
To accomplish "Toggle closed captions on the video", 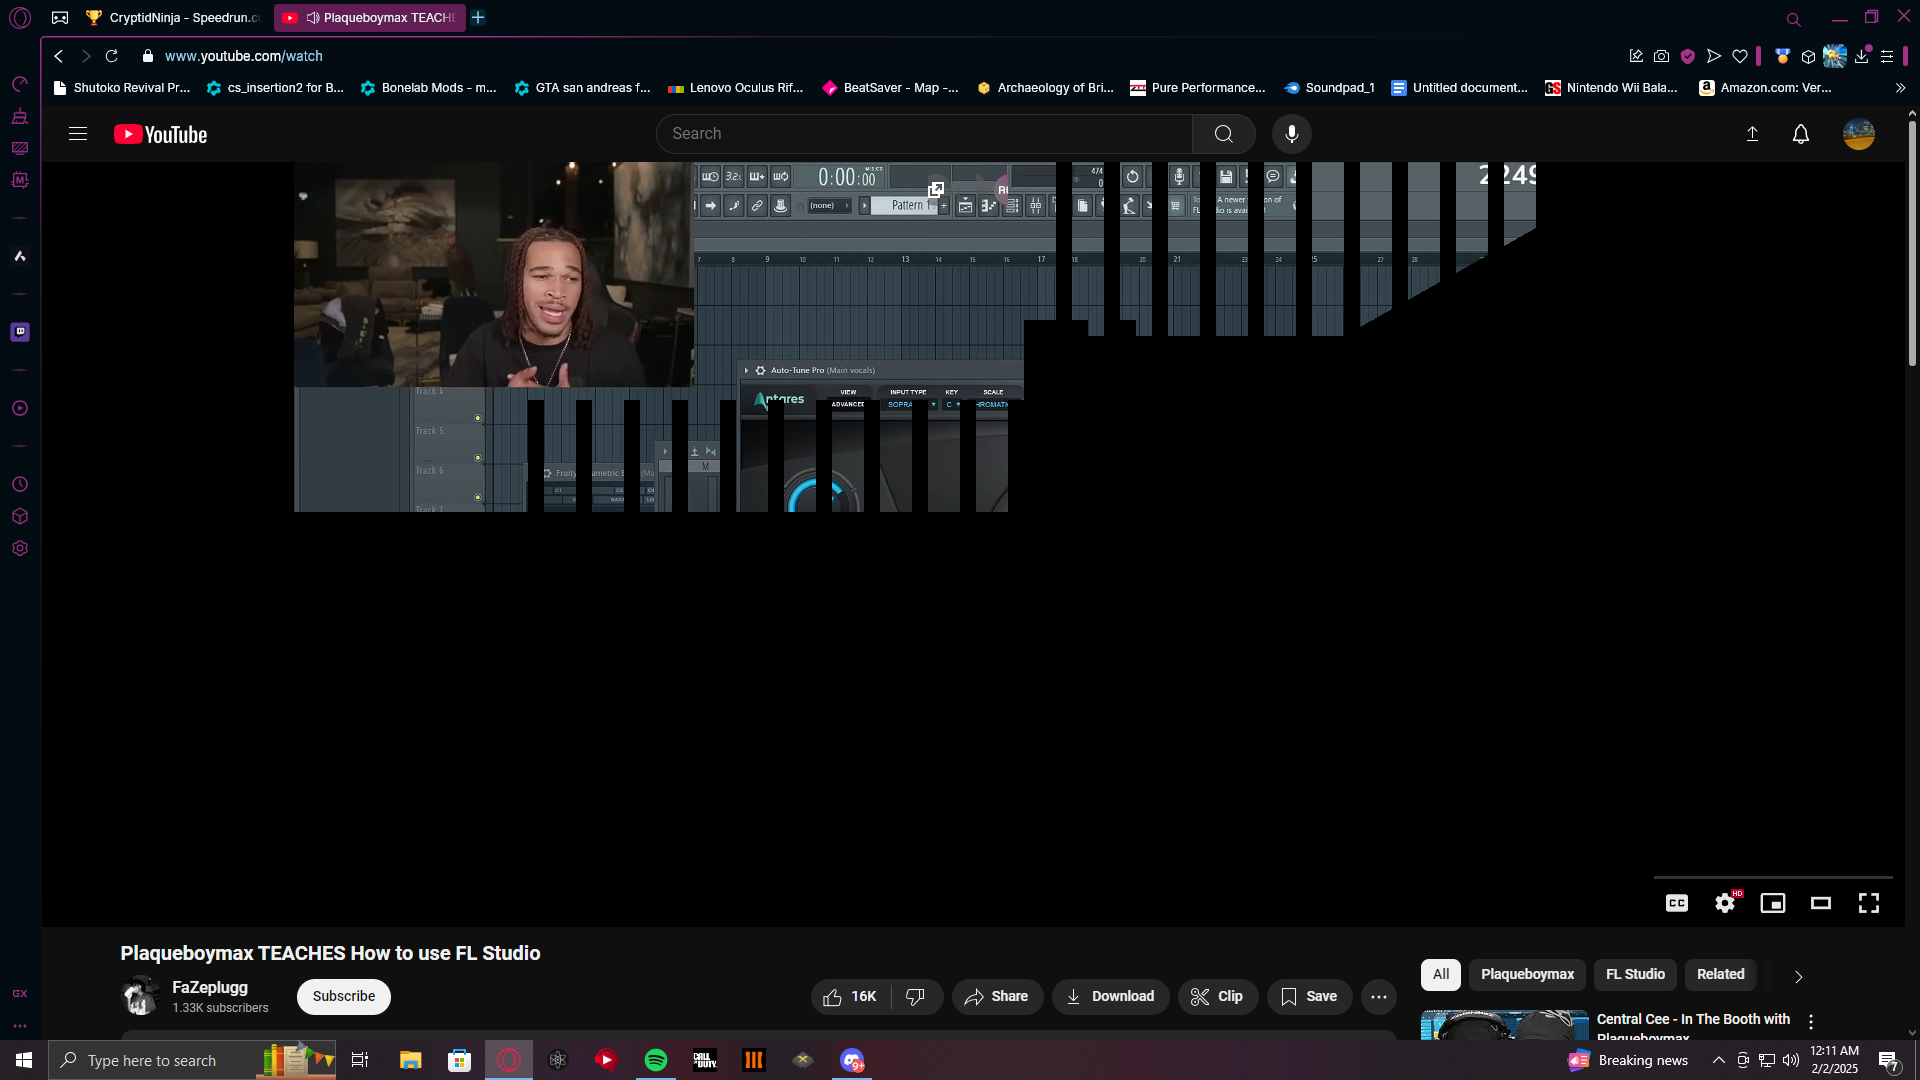I will pos(1677,903).
